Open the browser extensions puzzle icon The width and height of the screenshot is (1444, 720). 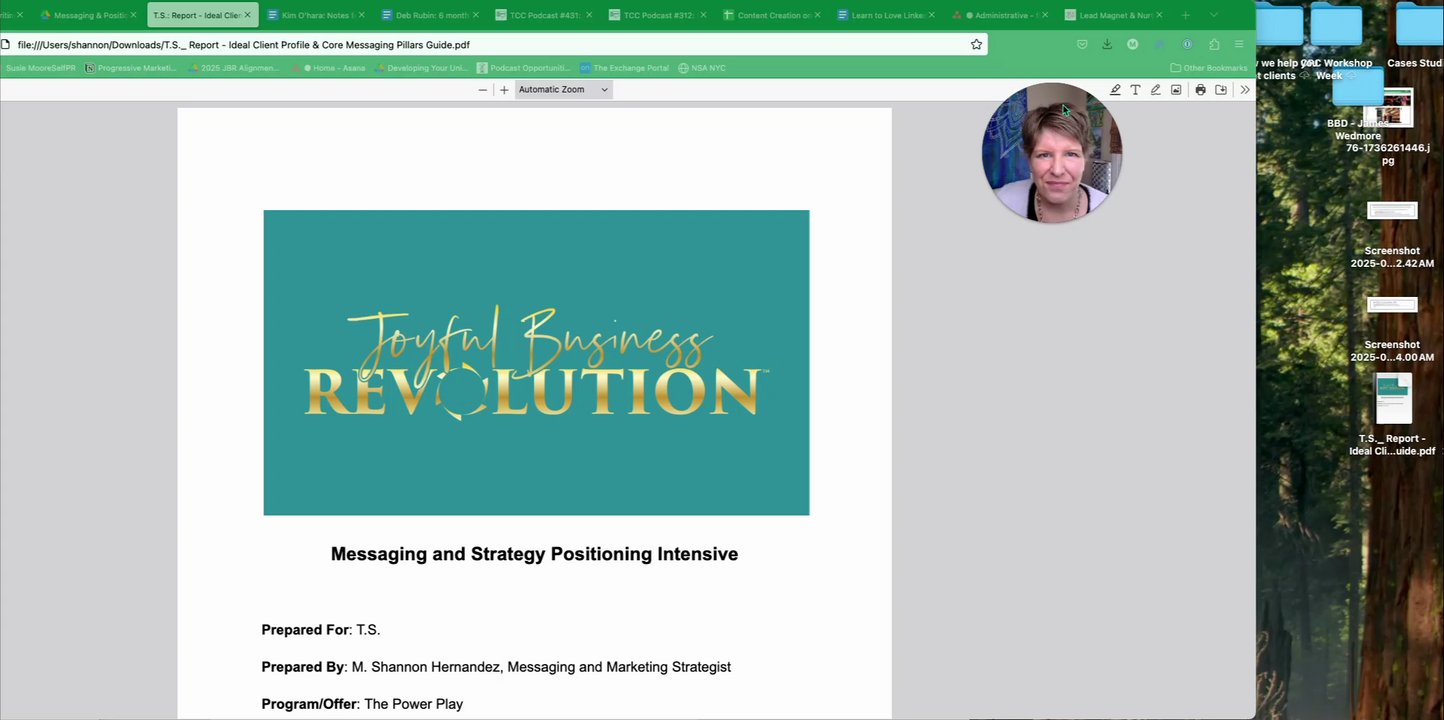tap(1214, 44)
